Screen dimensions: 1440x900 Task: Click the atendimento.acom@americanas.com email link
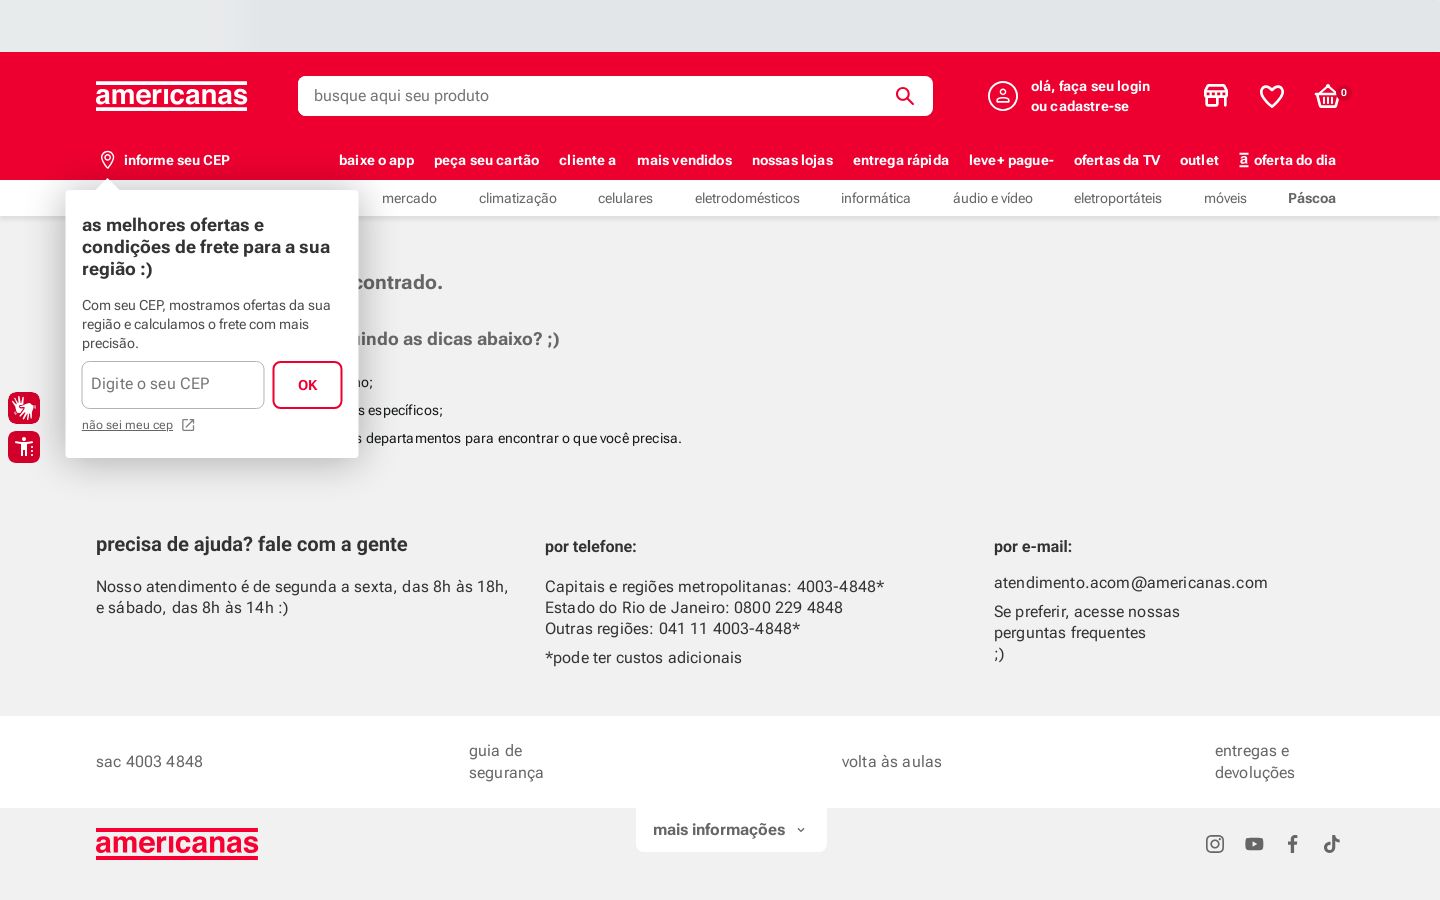point(1131,583)
